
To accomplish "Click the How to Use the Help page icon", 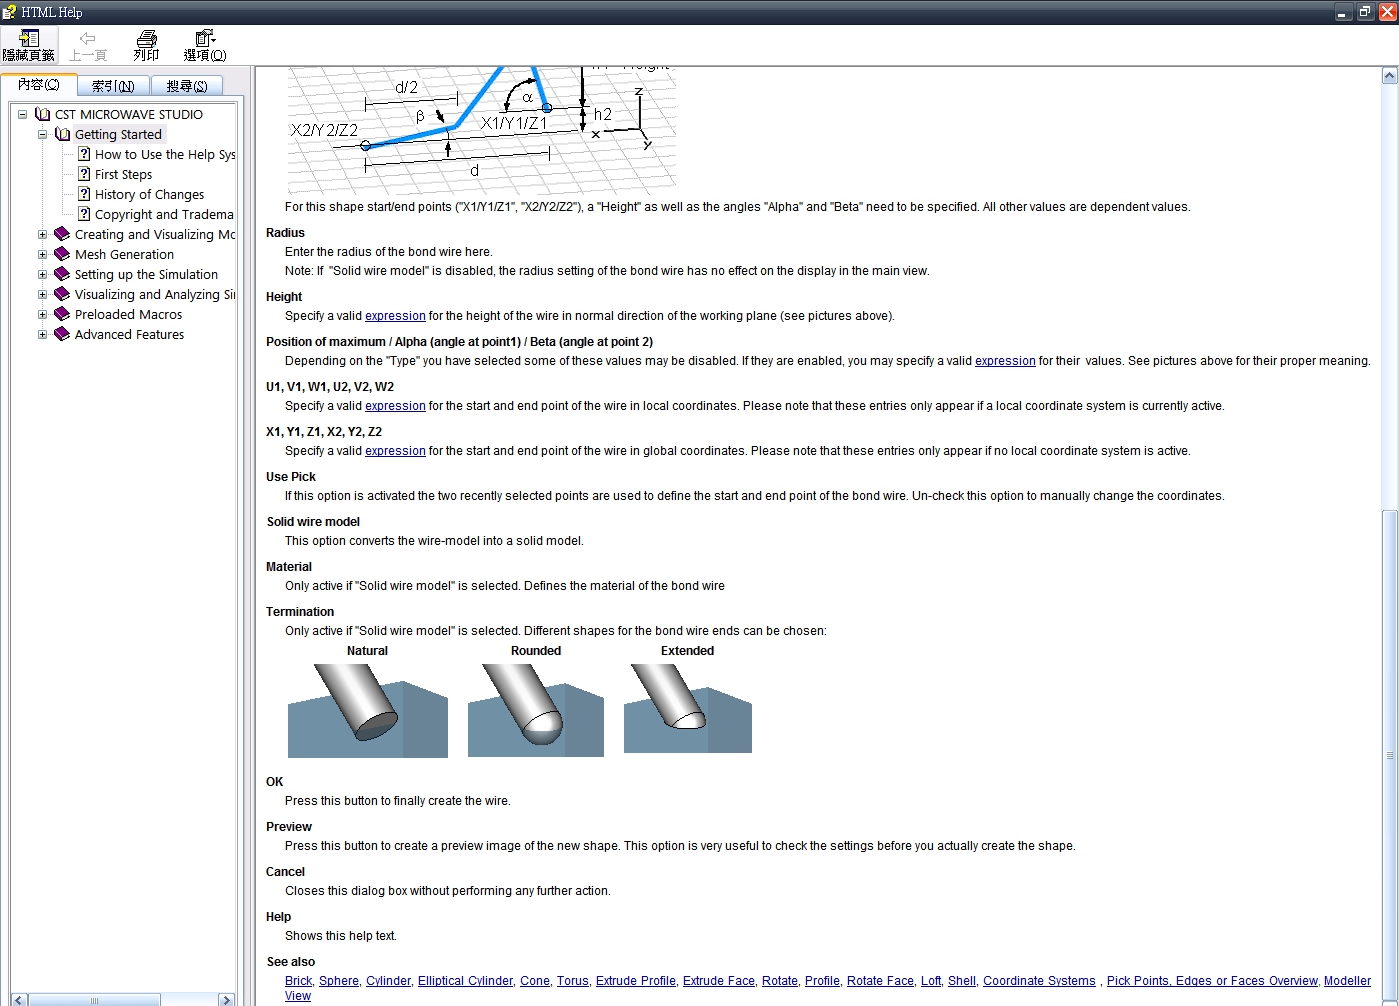I will (x=84, y=154).
